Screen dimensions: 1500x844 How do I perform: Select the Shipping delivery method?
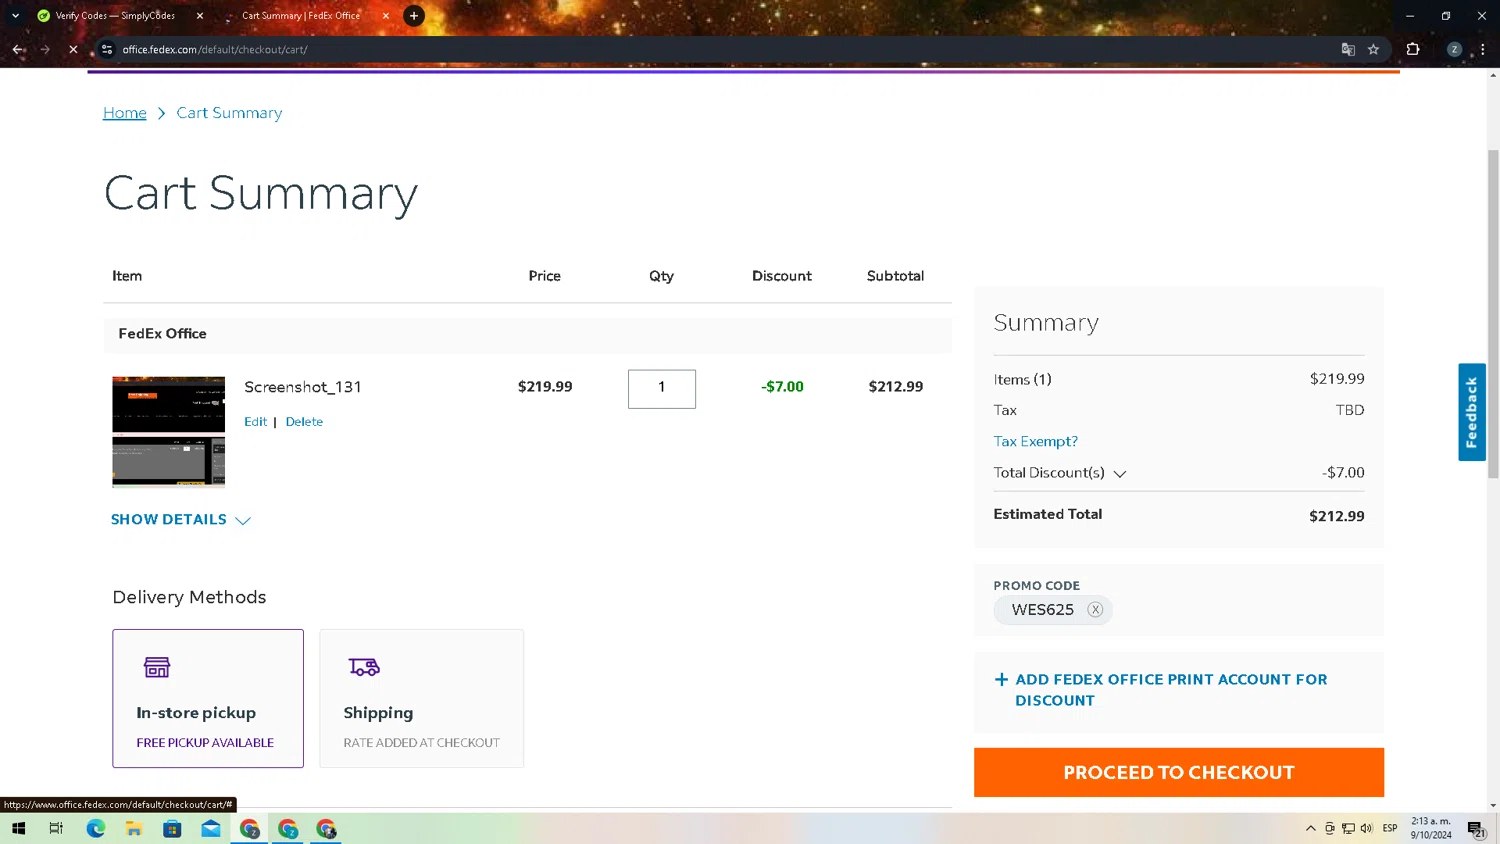tap(421, 698)
